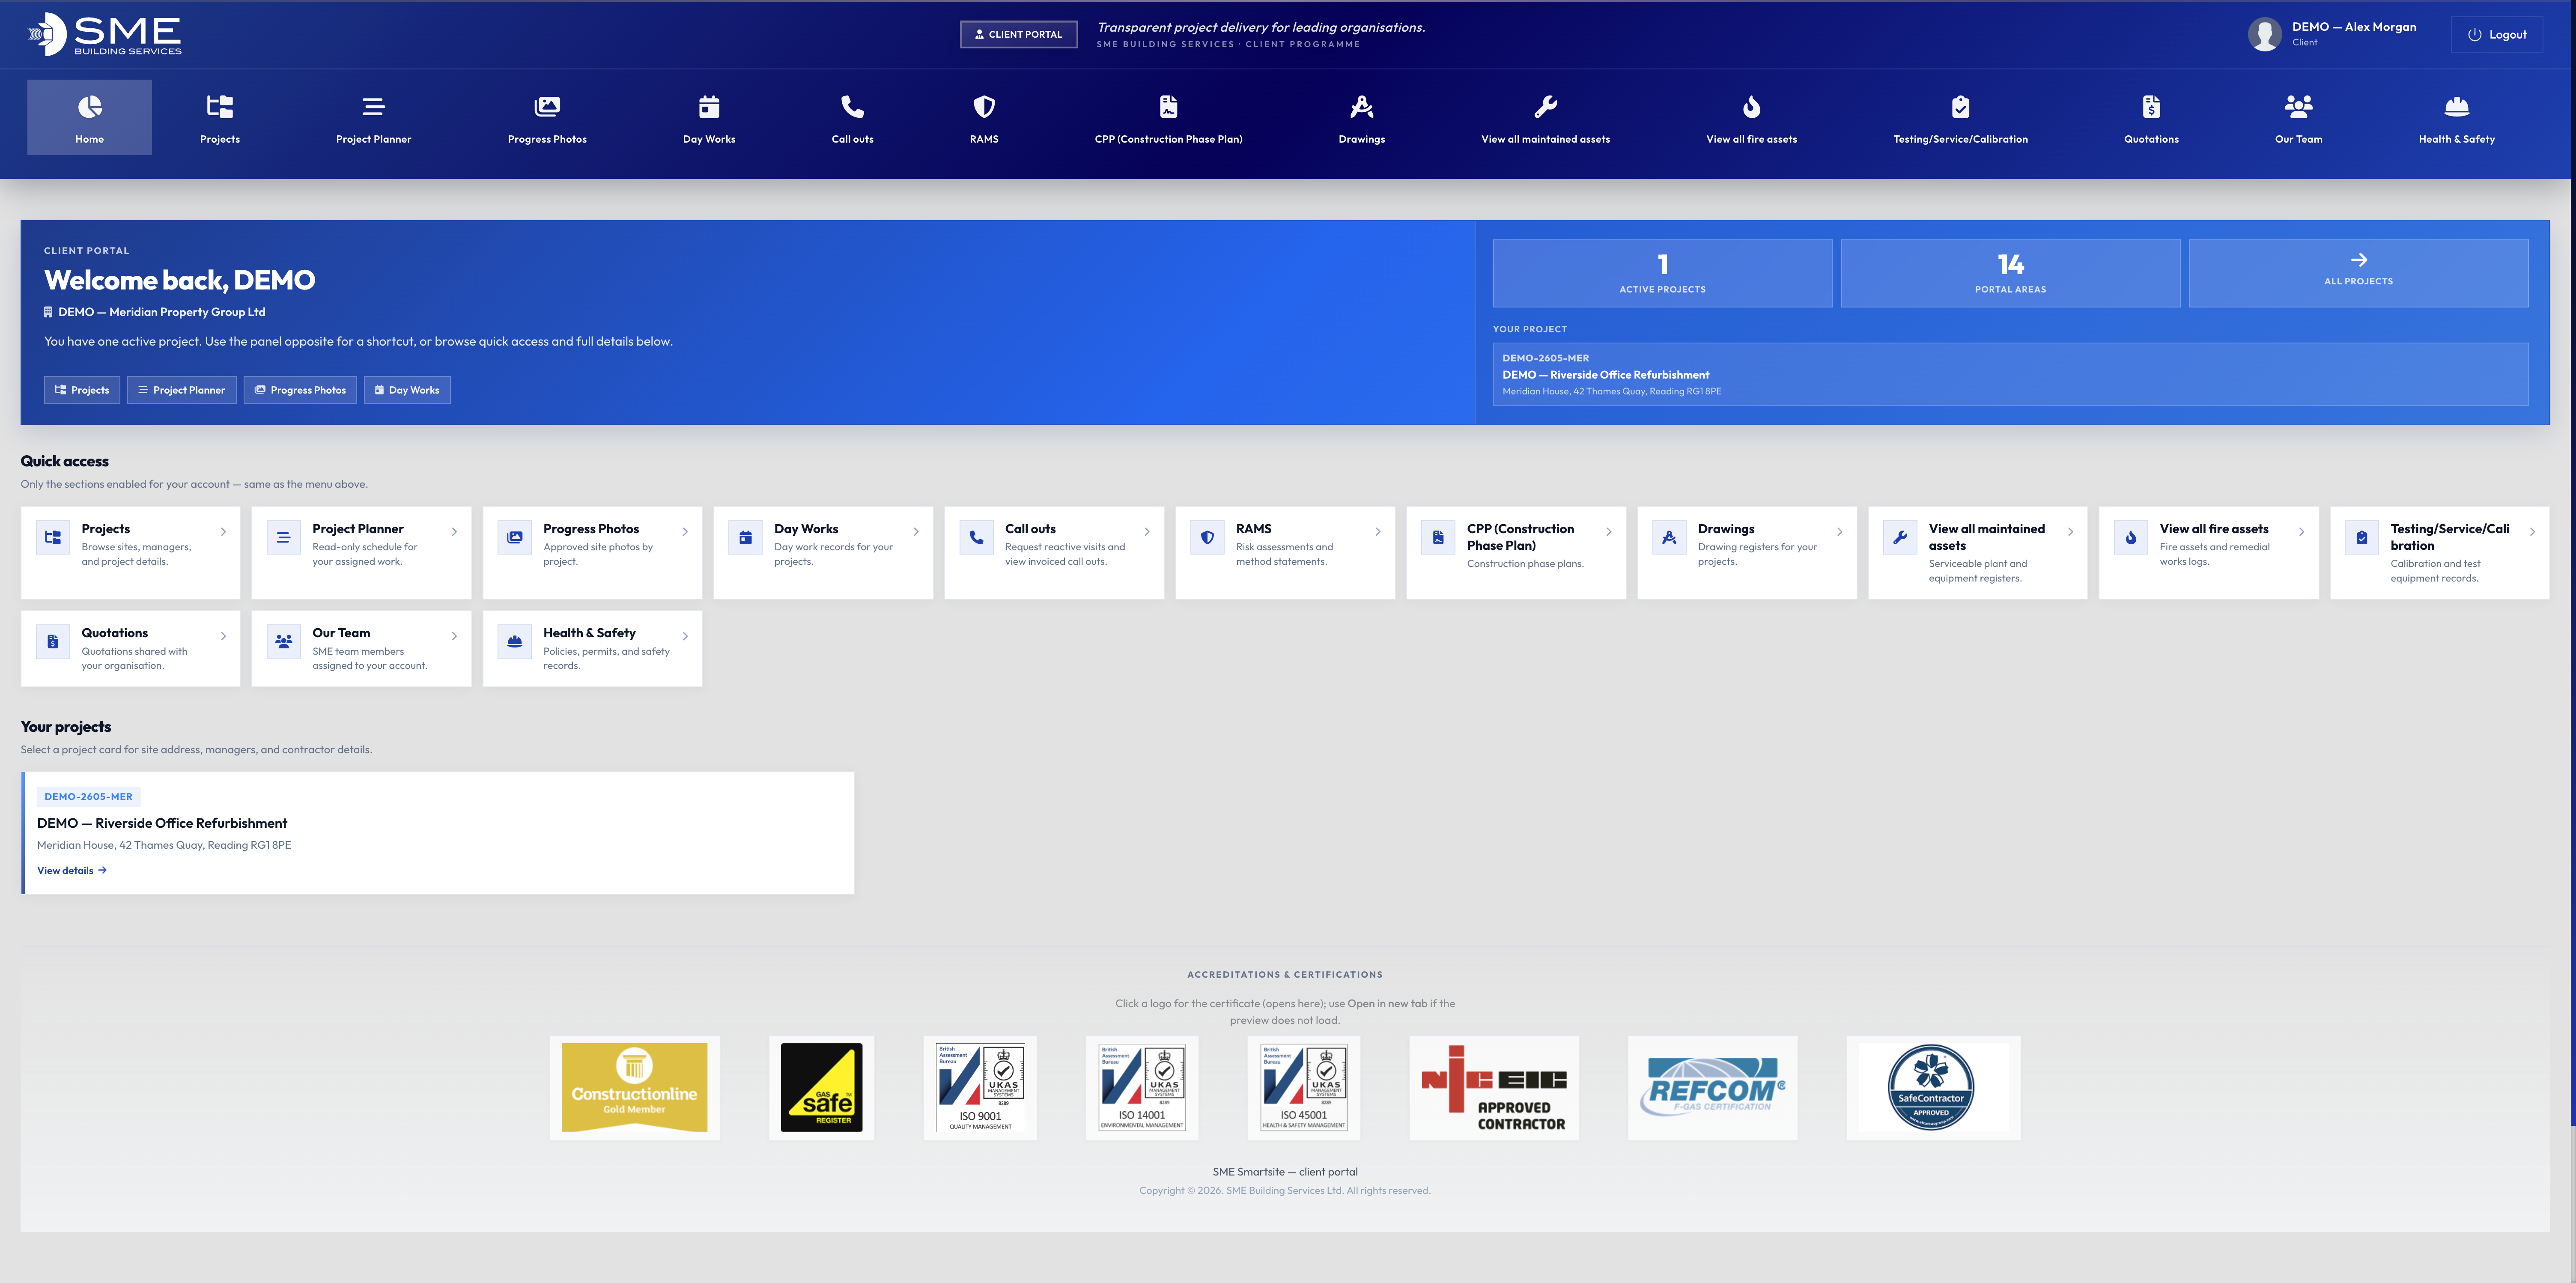Click Project Planner quick access card icon
This screenshot has width=2576, height=1283.
(x=284, y=537)
